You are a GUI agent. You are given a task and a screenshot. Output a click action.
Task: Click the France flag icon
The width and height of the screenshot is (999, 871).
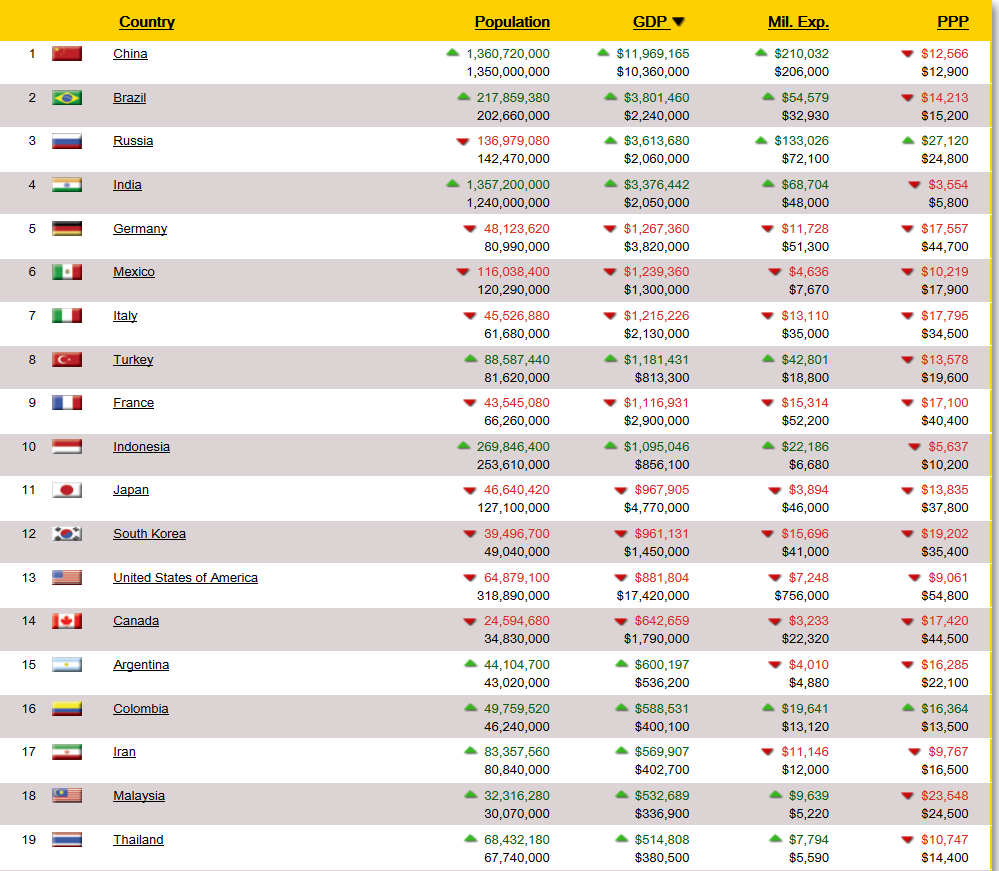coord(67,403)
